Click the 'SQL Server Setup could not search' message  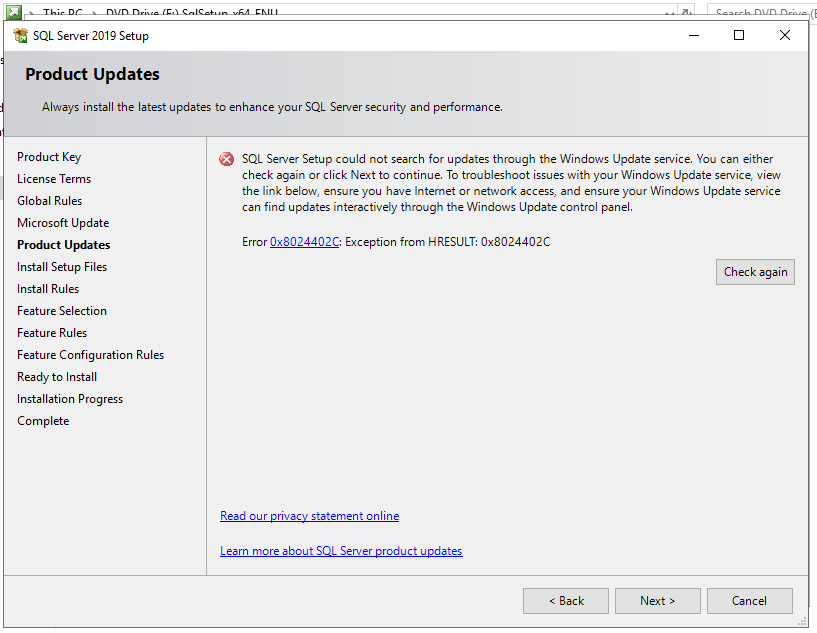click(511, 183)
